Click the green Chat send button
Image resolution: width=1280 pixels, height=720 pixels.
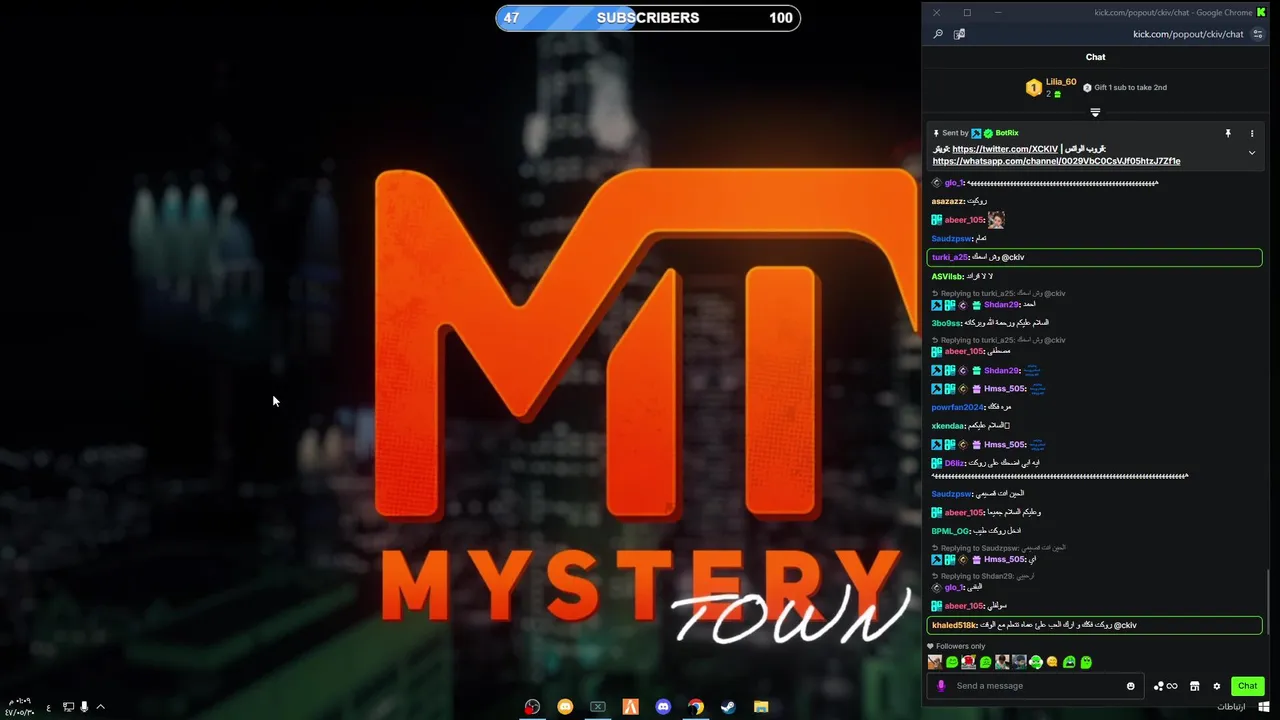[x=1247, y=686]
